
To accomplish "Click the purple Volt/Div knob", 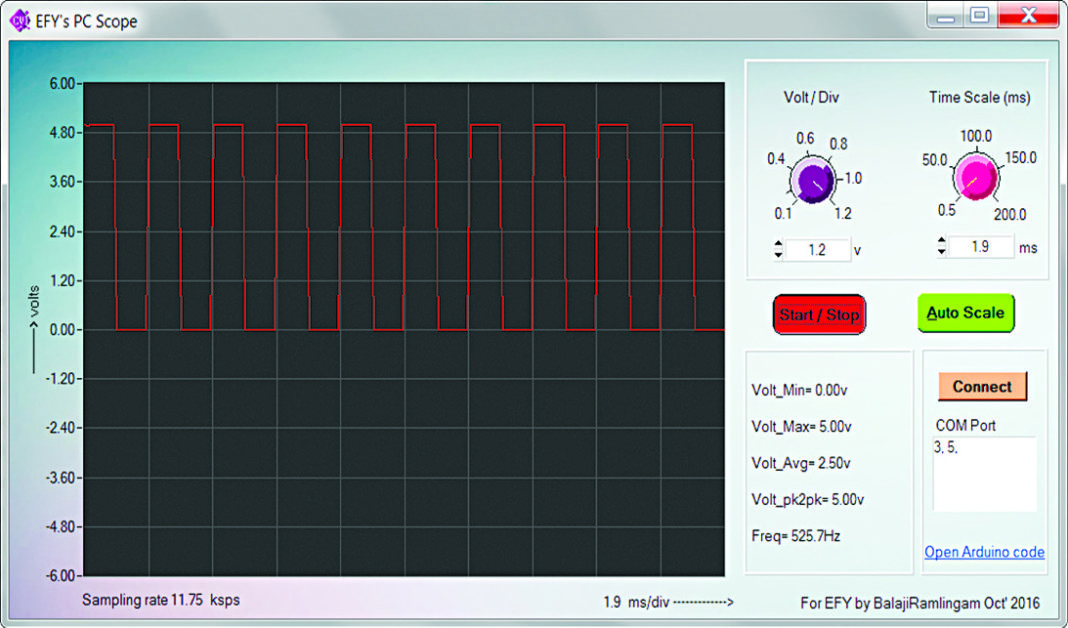I will [x=812, y=182].
